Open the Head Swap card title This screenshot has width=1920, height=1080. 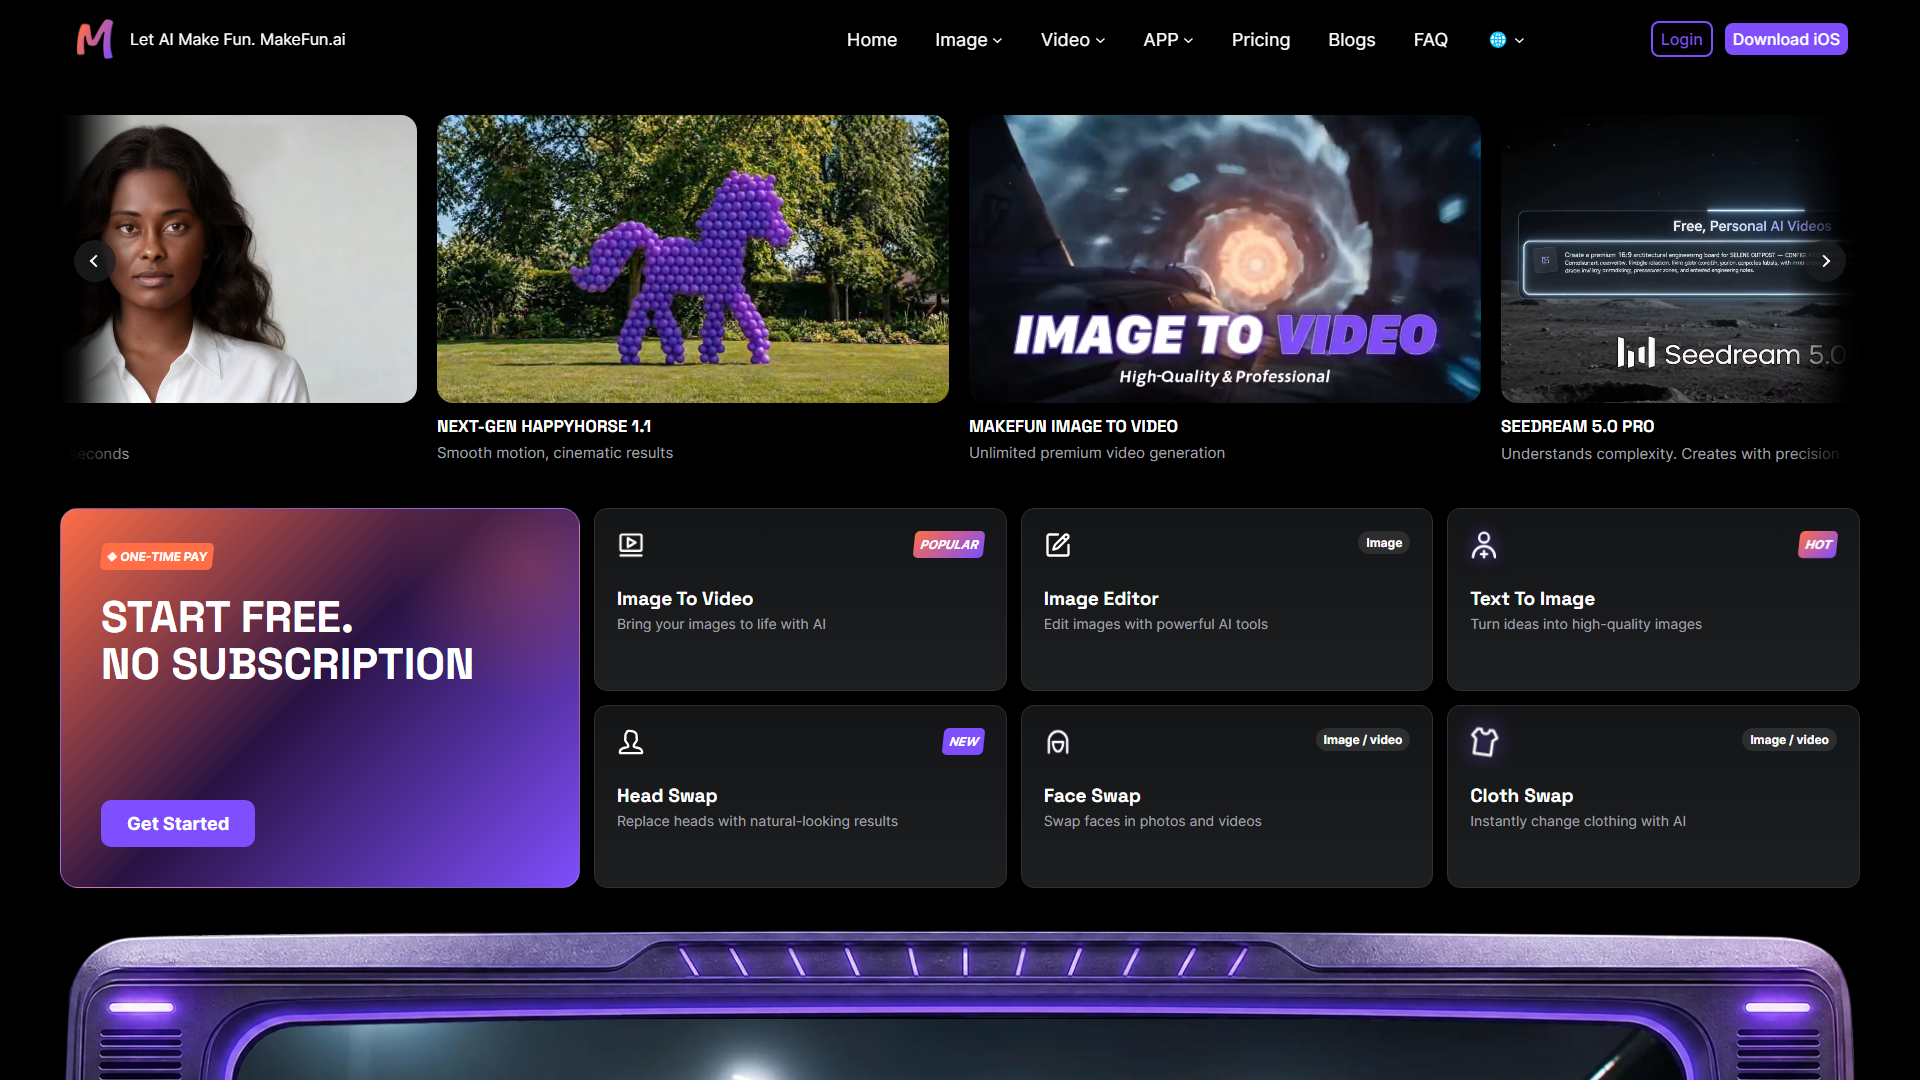click(667, 795)
